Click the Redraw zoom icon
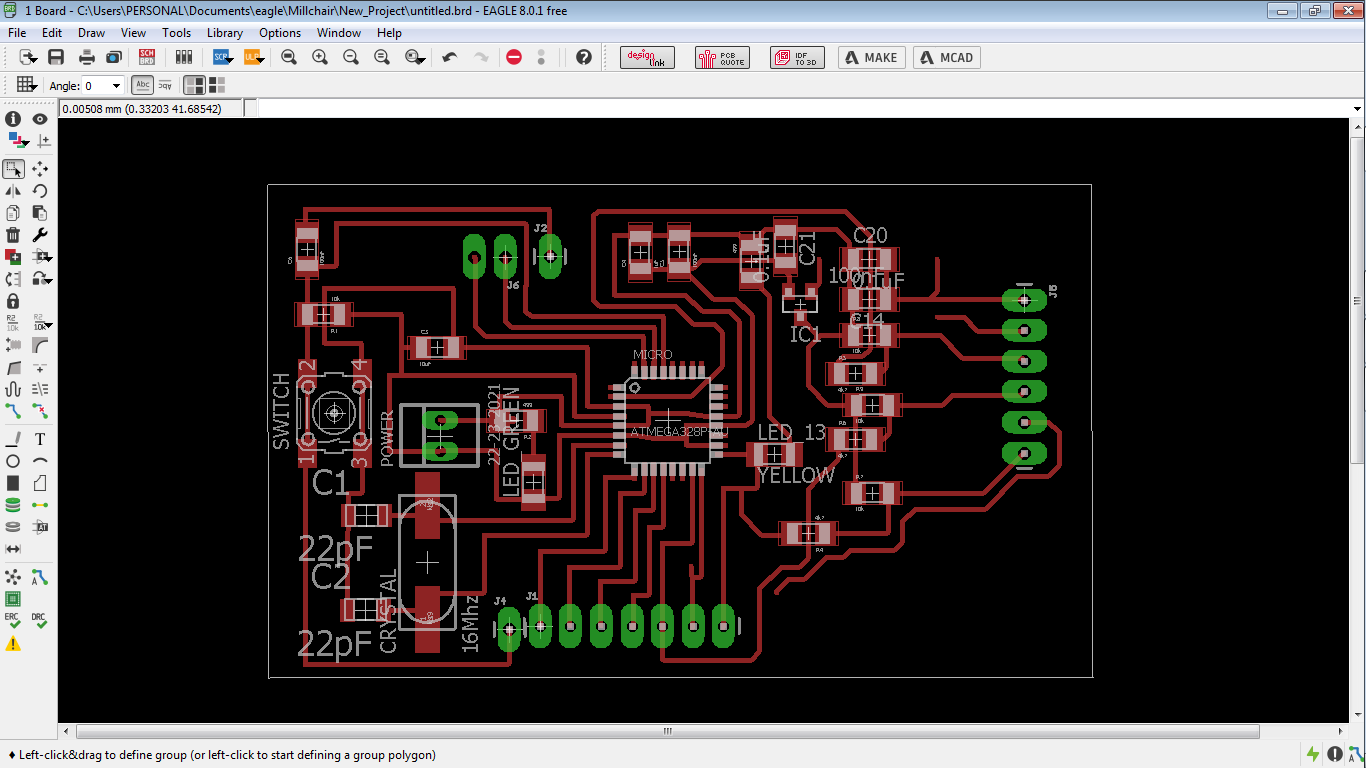This screenshot has width=1366, height=768. [382, 58]
